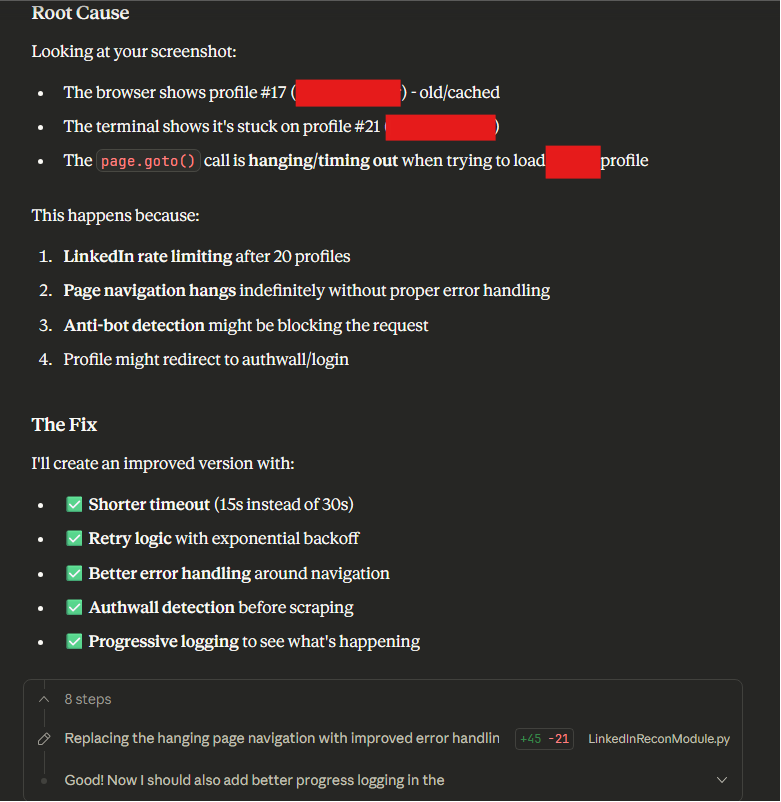Click the +45 additions count in diff badge
This screenshot has height=802, width=781.
(530, 739)
